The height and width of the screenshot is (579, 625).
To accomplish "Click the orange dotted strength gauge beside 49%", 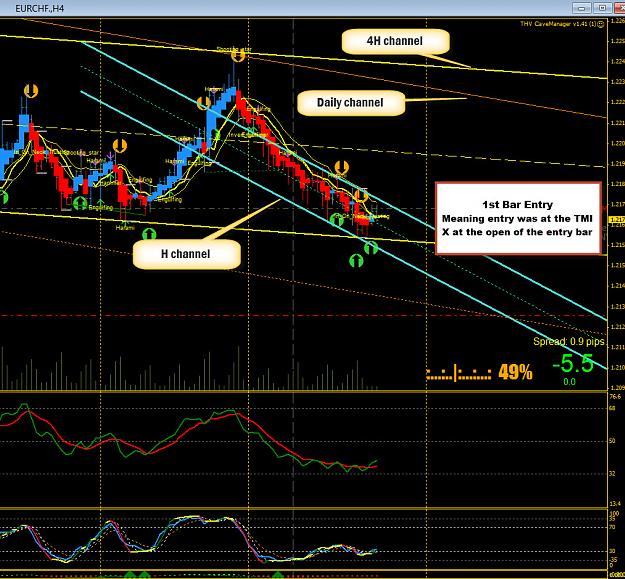I will point(458,374).
